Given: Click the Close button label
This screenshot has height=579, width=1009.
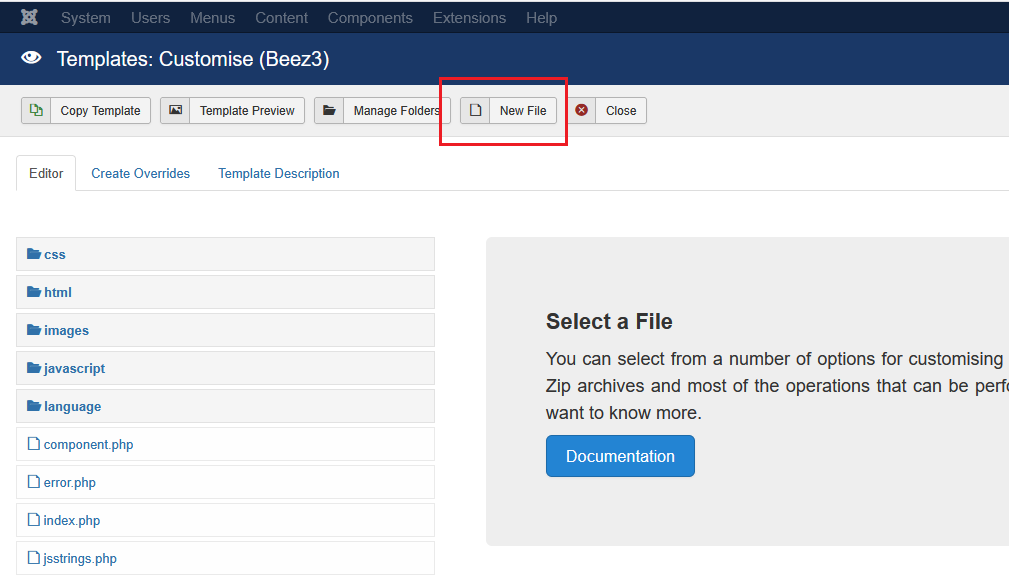Looking at the screenshot, I should pyautogui.click(x=621, y=111).
